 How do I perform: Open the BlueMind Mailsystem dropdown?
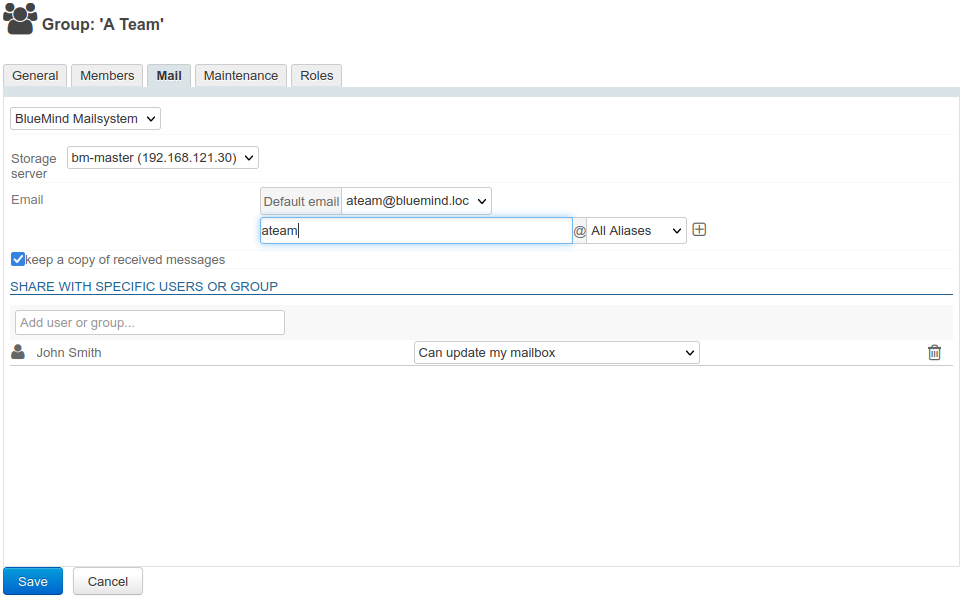tap(85, 119)
